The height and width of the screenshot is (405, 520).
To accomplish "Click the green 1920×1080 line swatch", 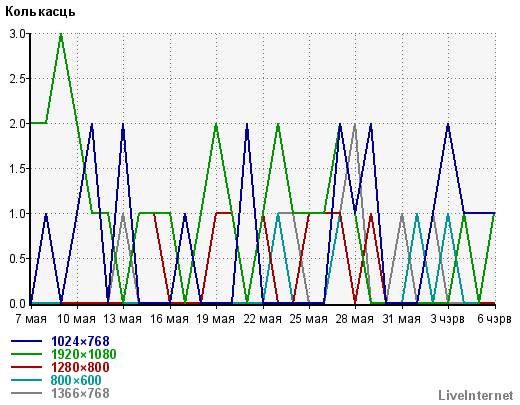I will click(x=26, y=354).
